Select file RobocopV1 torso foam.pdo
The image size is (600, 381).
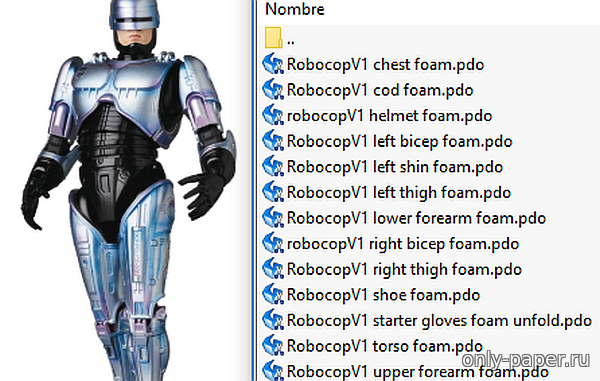[x=385, y=346]
